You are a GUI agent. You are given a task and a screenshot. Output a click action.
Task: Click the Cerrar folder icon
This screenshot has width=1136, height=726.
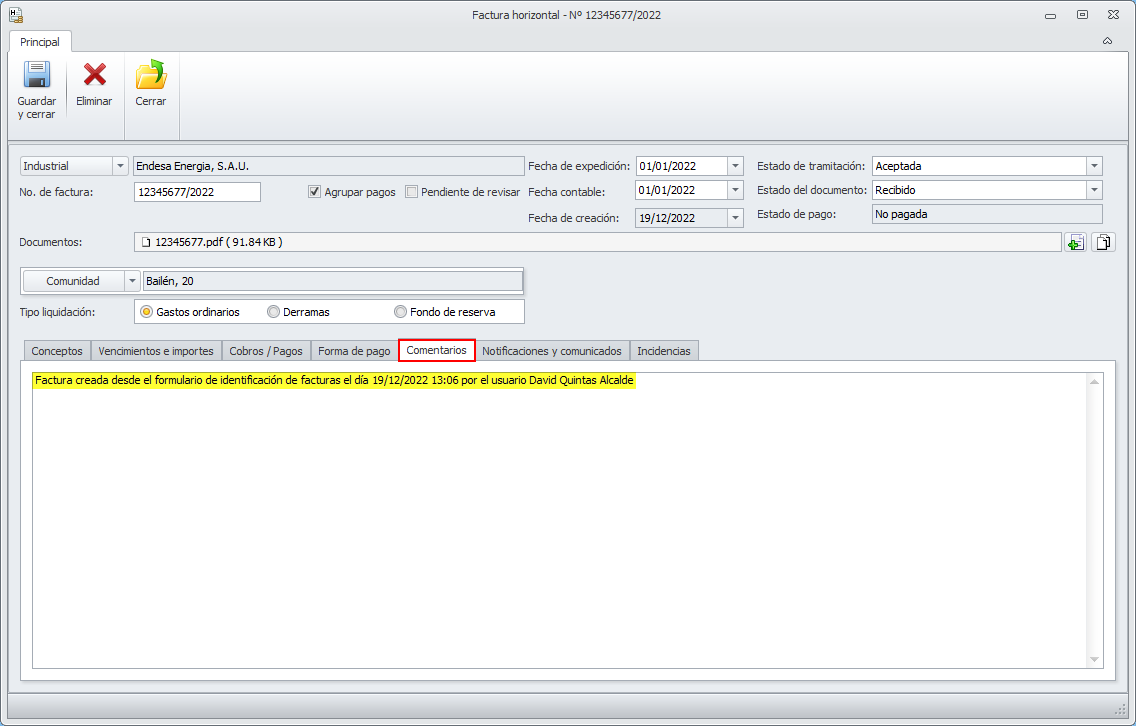(x=151, y=75)
